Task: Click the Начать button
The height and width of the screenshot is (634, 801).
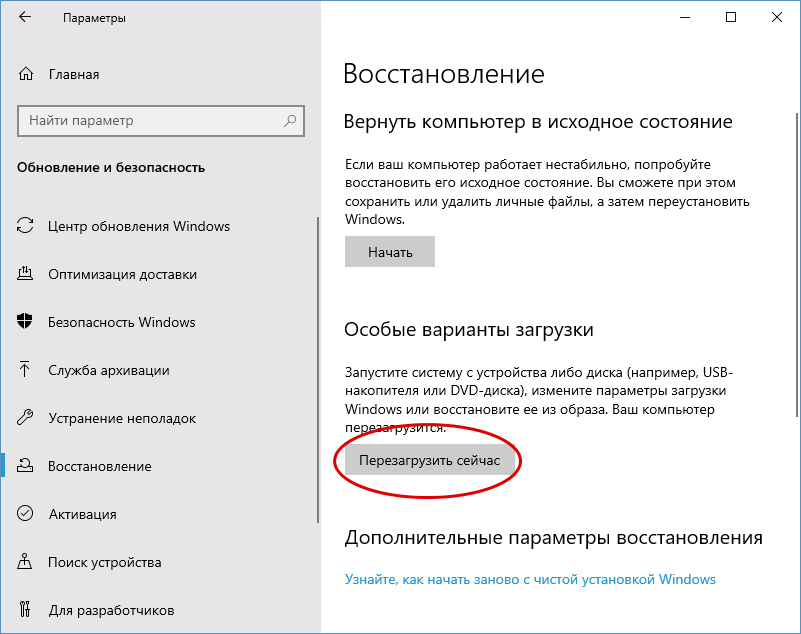Action: (390, 251)
